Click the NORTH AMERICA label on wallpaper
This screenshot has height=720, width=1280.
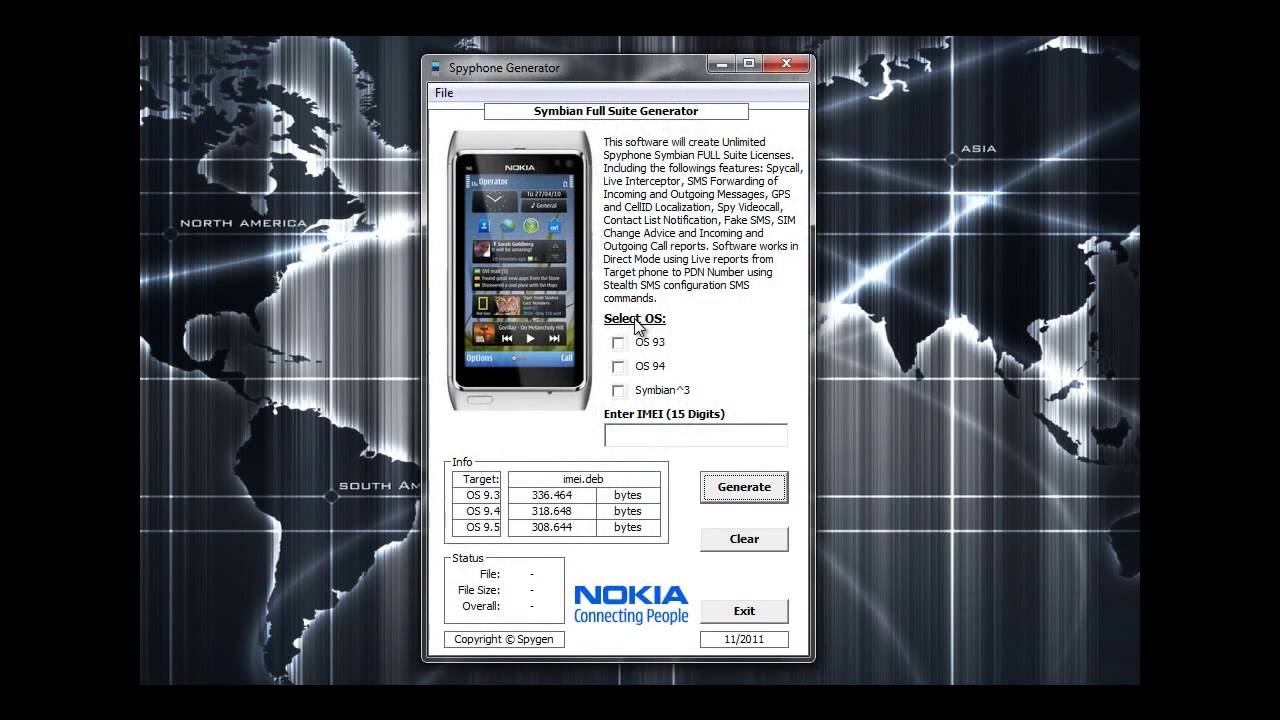(x=243, y=223)
